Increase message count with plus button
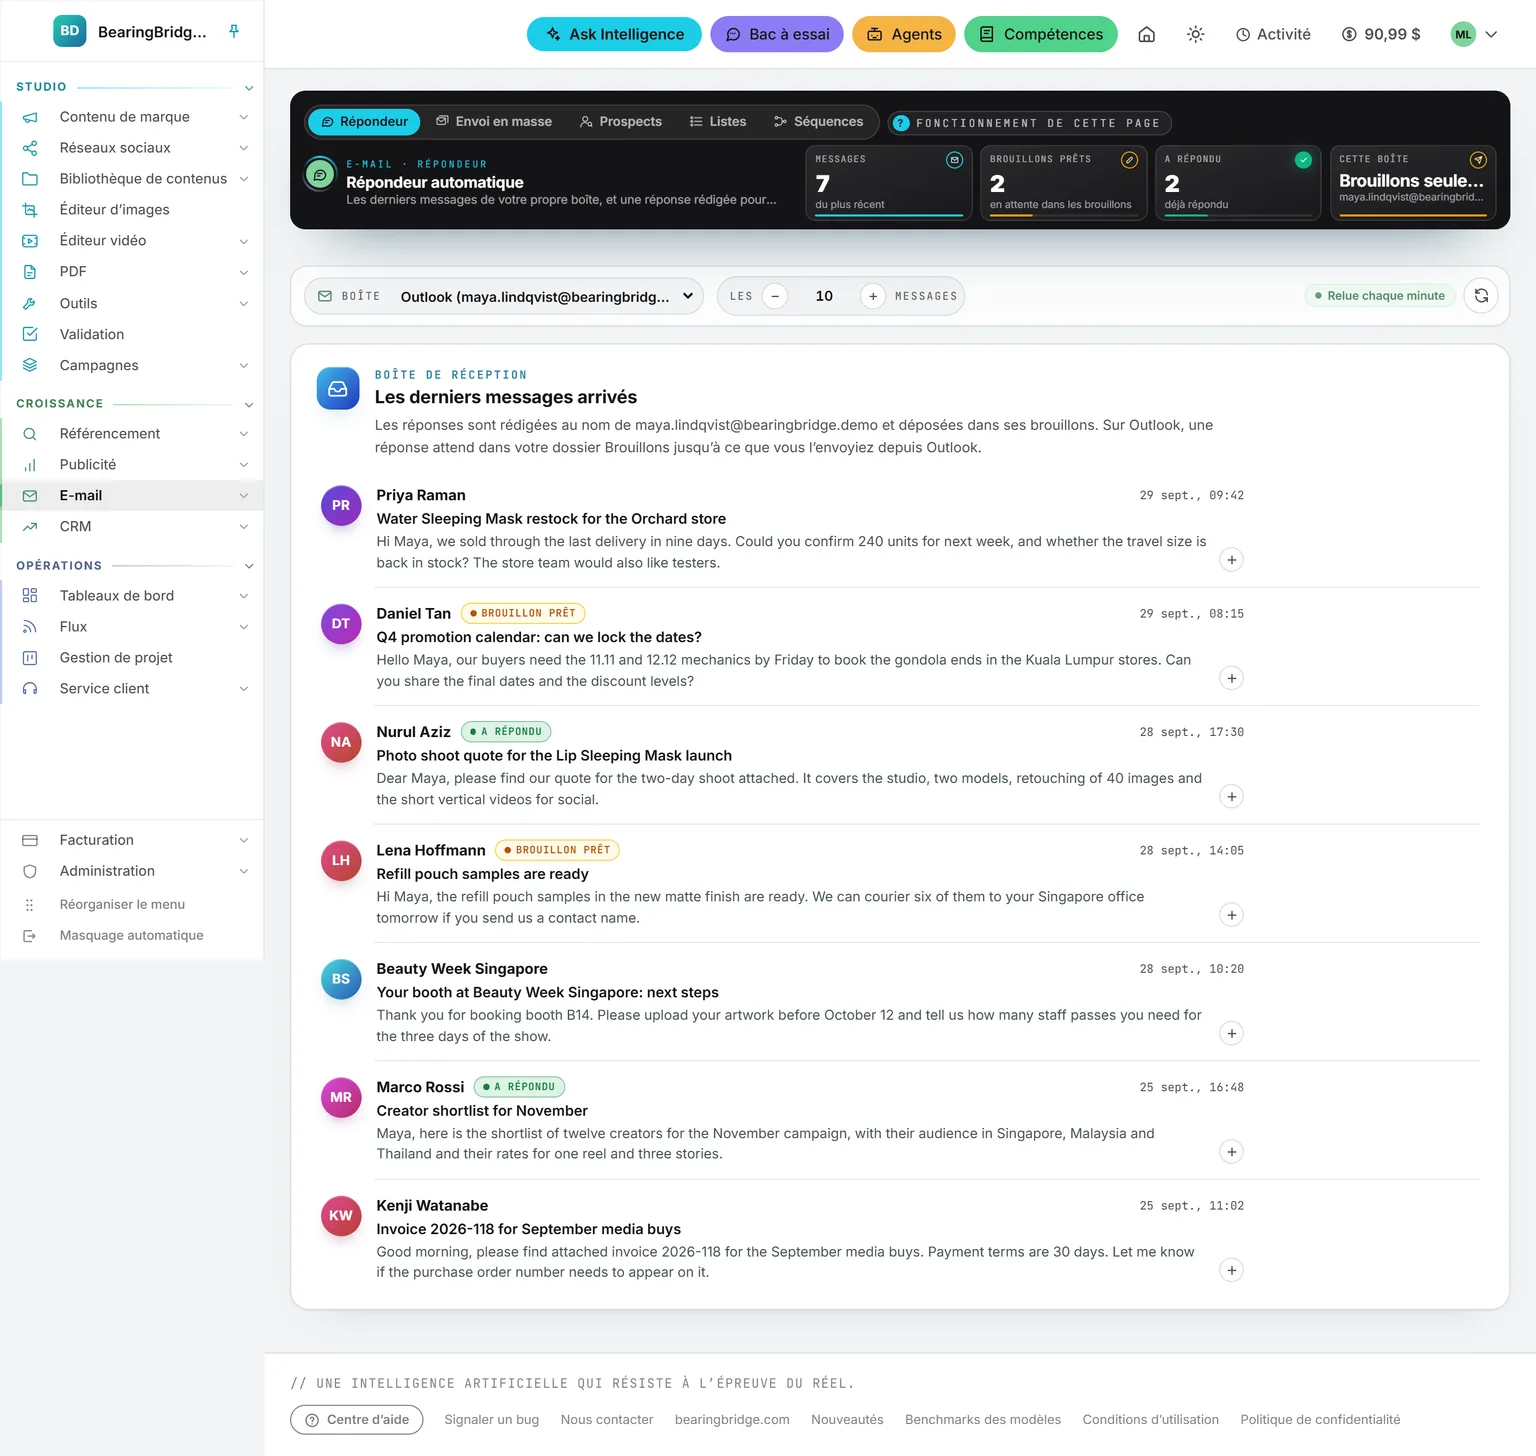The image size is (1536, 1456). 873,296
